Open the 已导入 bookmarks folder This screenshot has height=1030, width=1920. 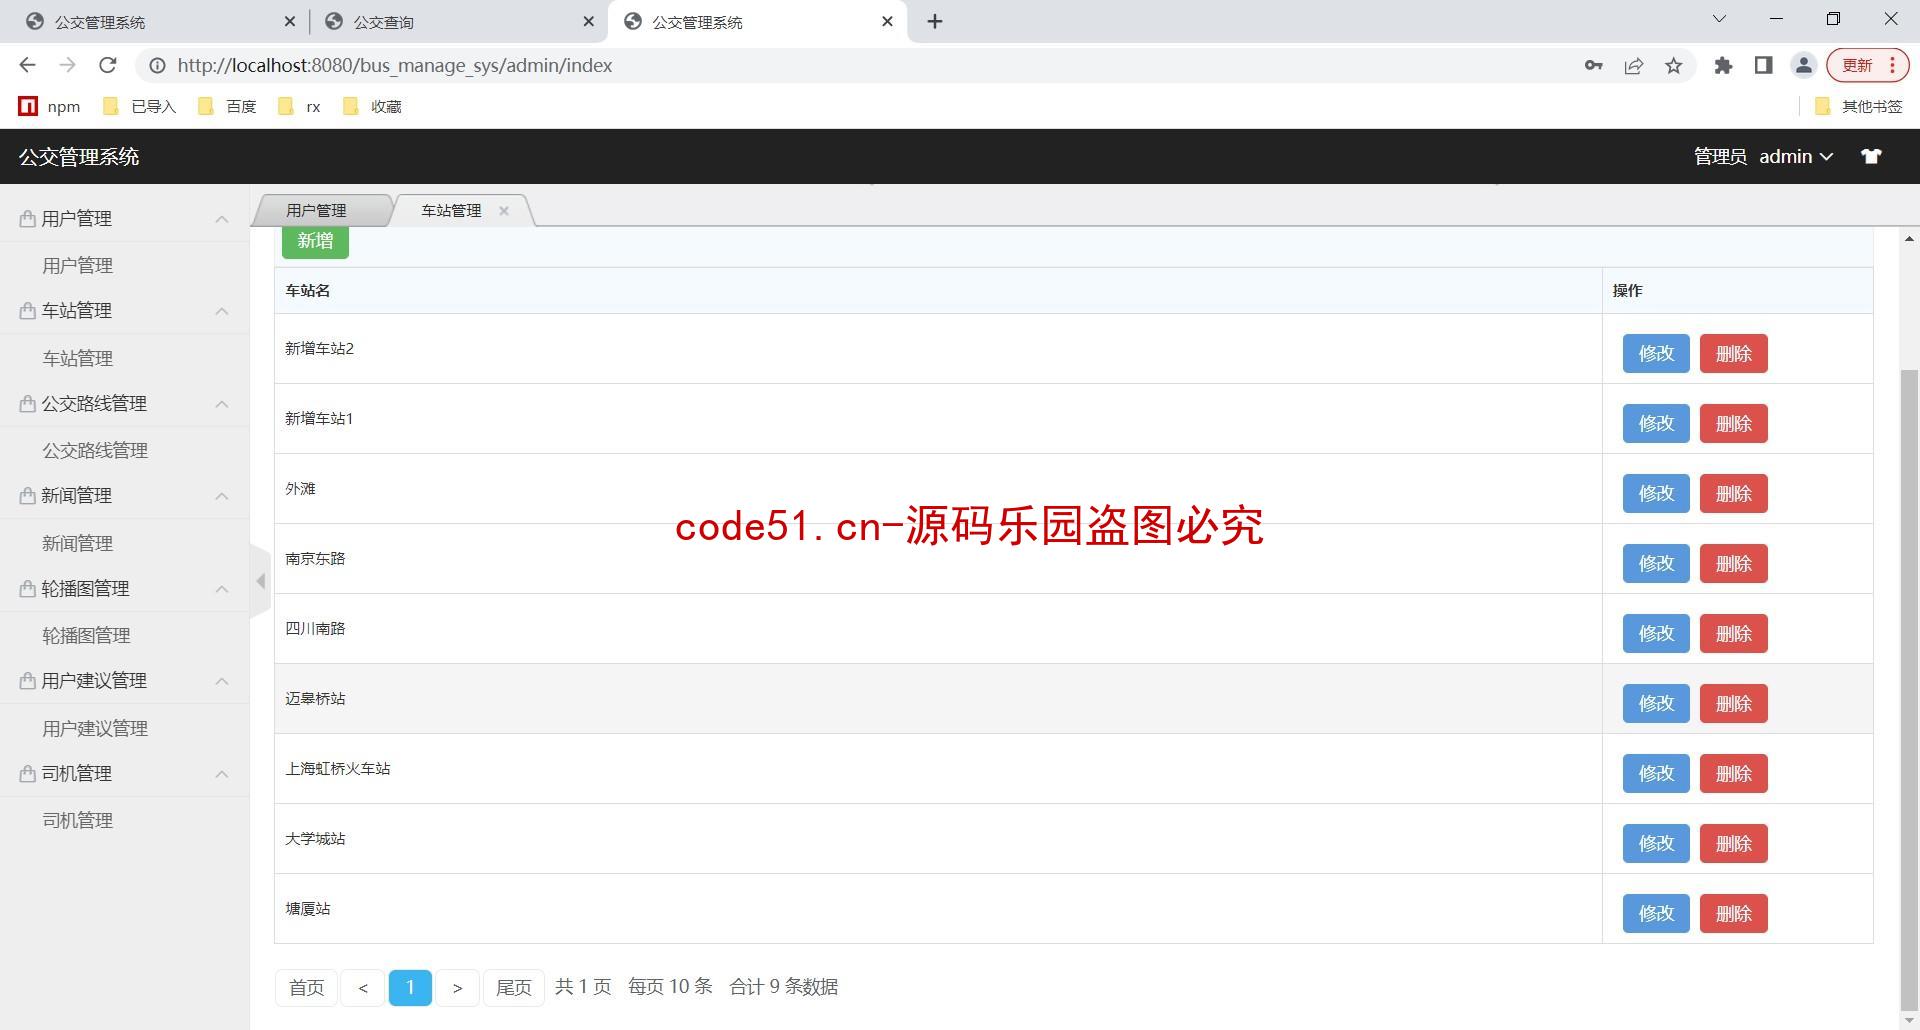[140, 106]
